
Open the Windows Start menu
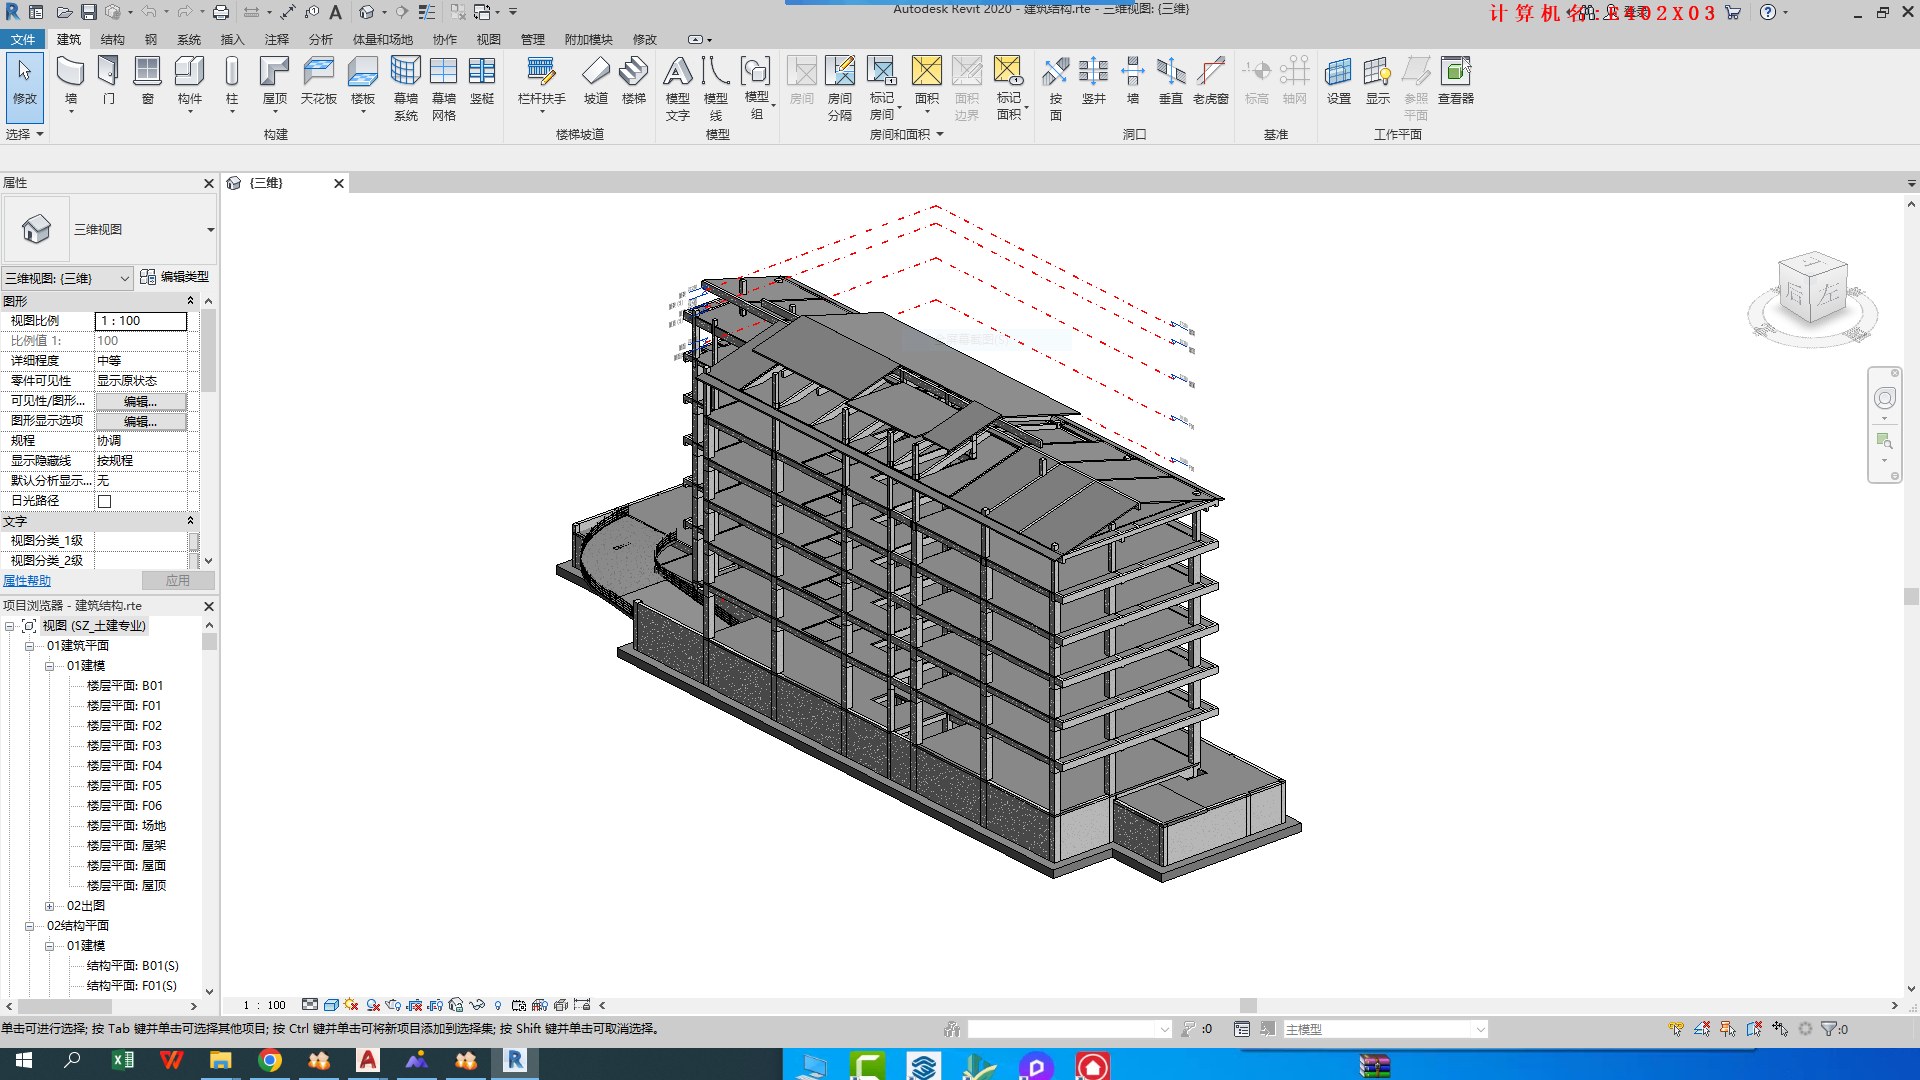tap(24, 1062)
